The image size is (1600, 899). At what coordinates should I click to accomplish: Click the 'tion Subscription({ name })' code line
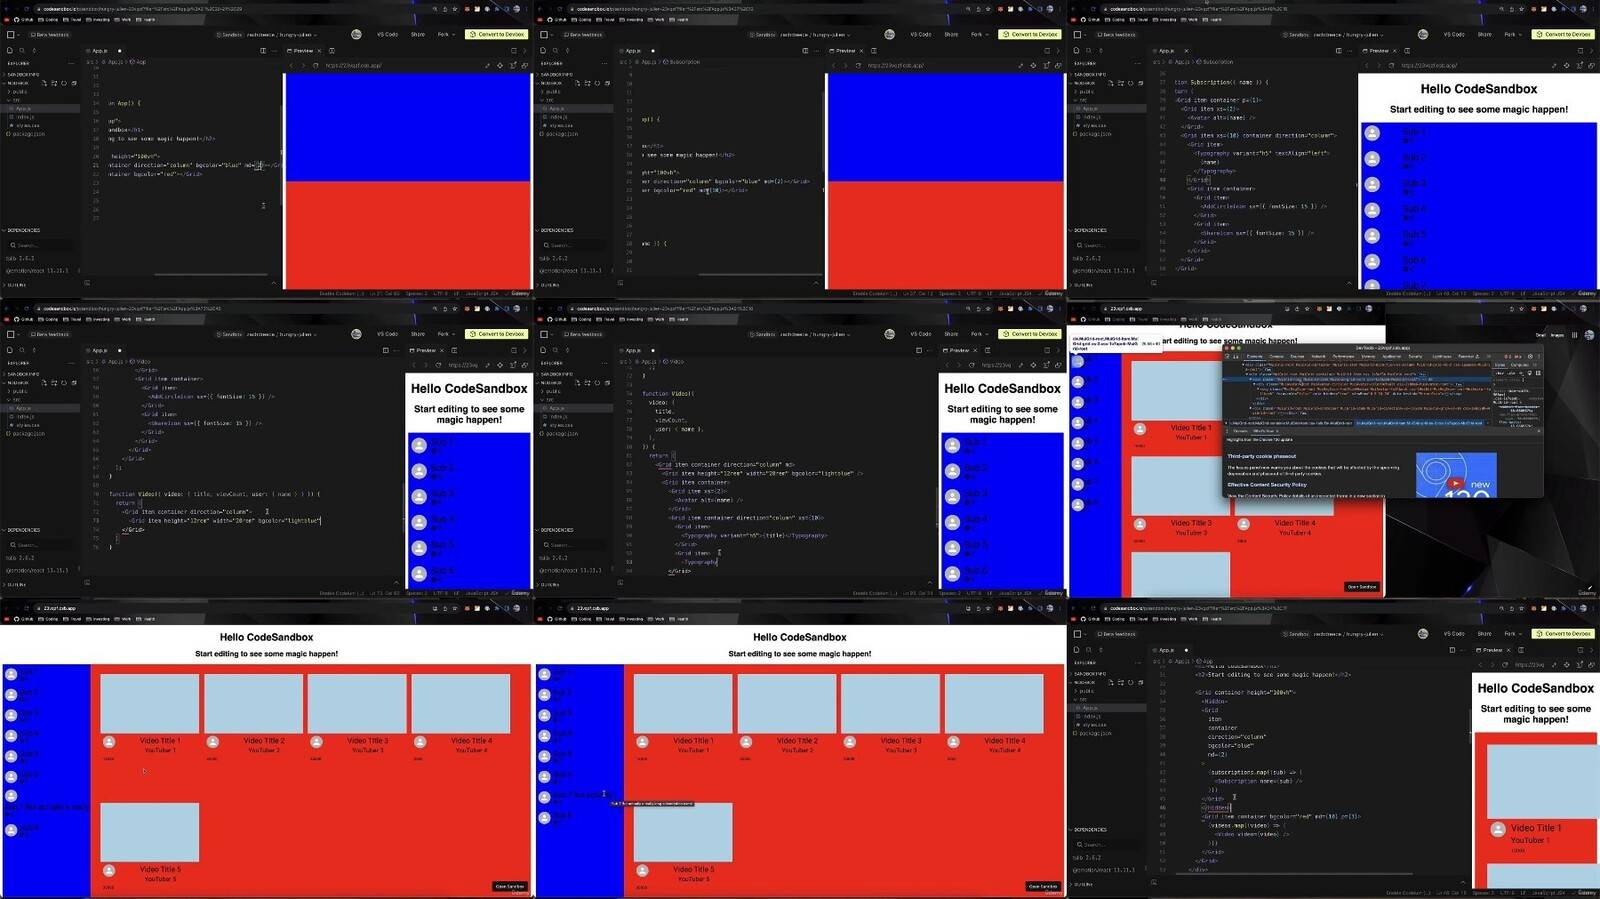pos(1221,82)
